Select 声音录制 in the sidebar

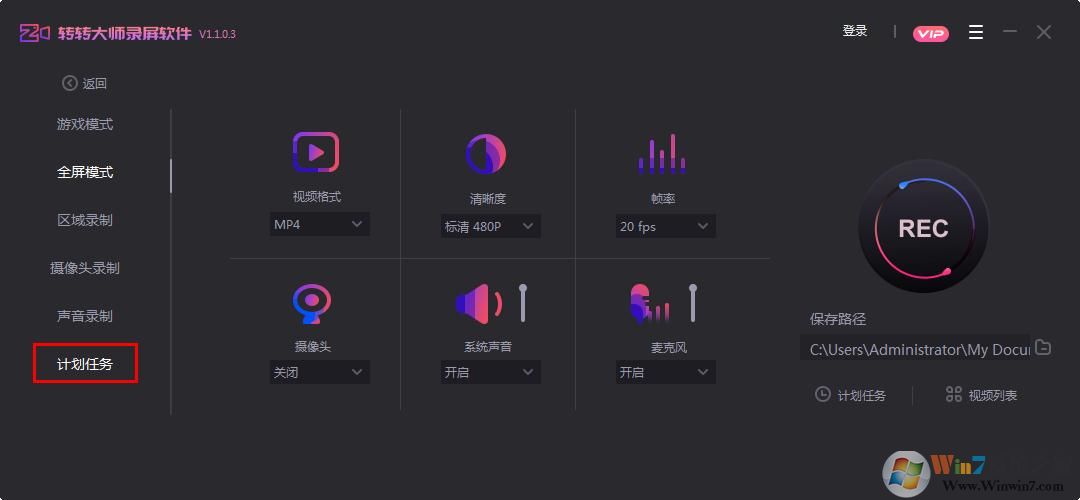click(x=85, y=316)
